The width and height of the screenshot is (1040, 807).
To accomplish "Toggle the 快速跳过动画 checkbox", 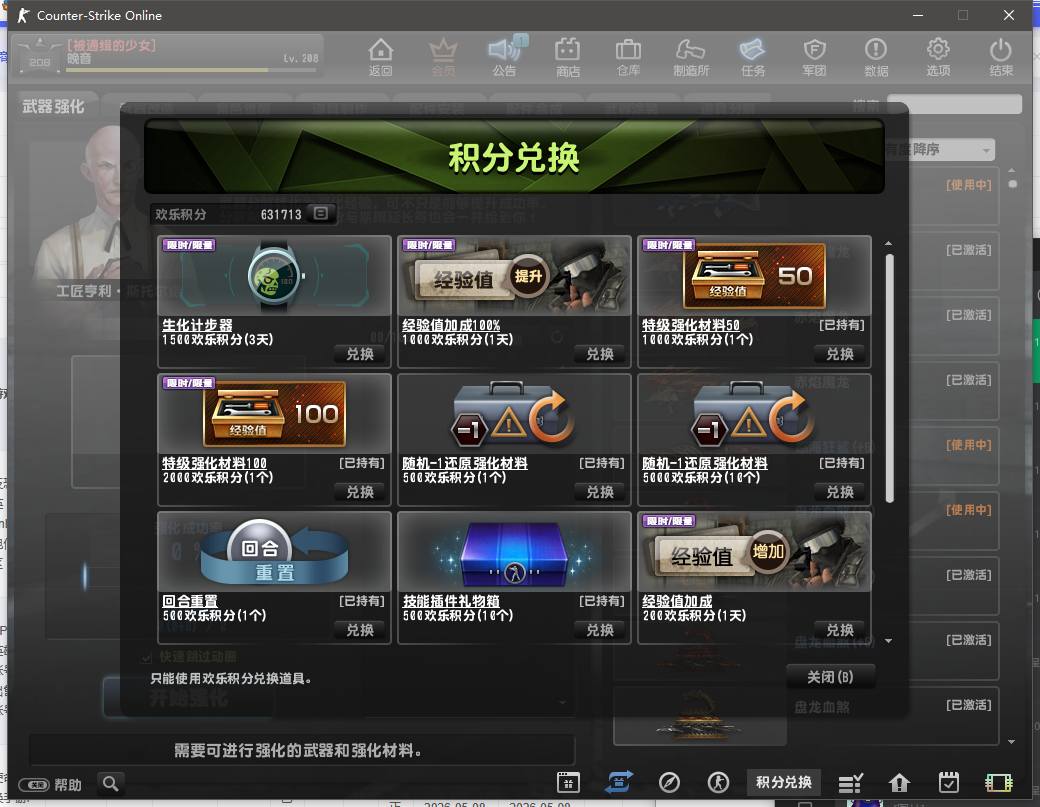I will coord(146,657).
